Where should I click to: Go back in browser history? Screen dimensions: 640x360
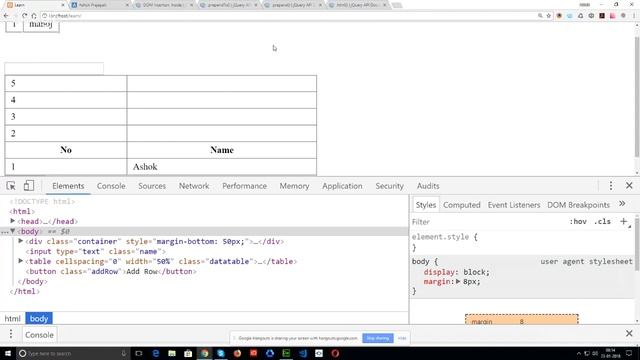tap(6, 16)
